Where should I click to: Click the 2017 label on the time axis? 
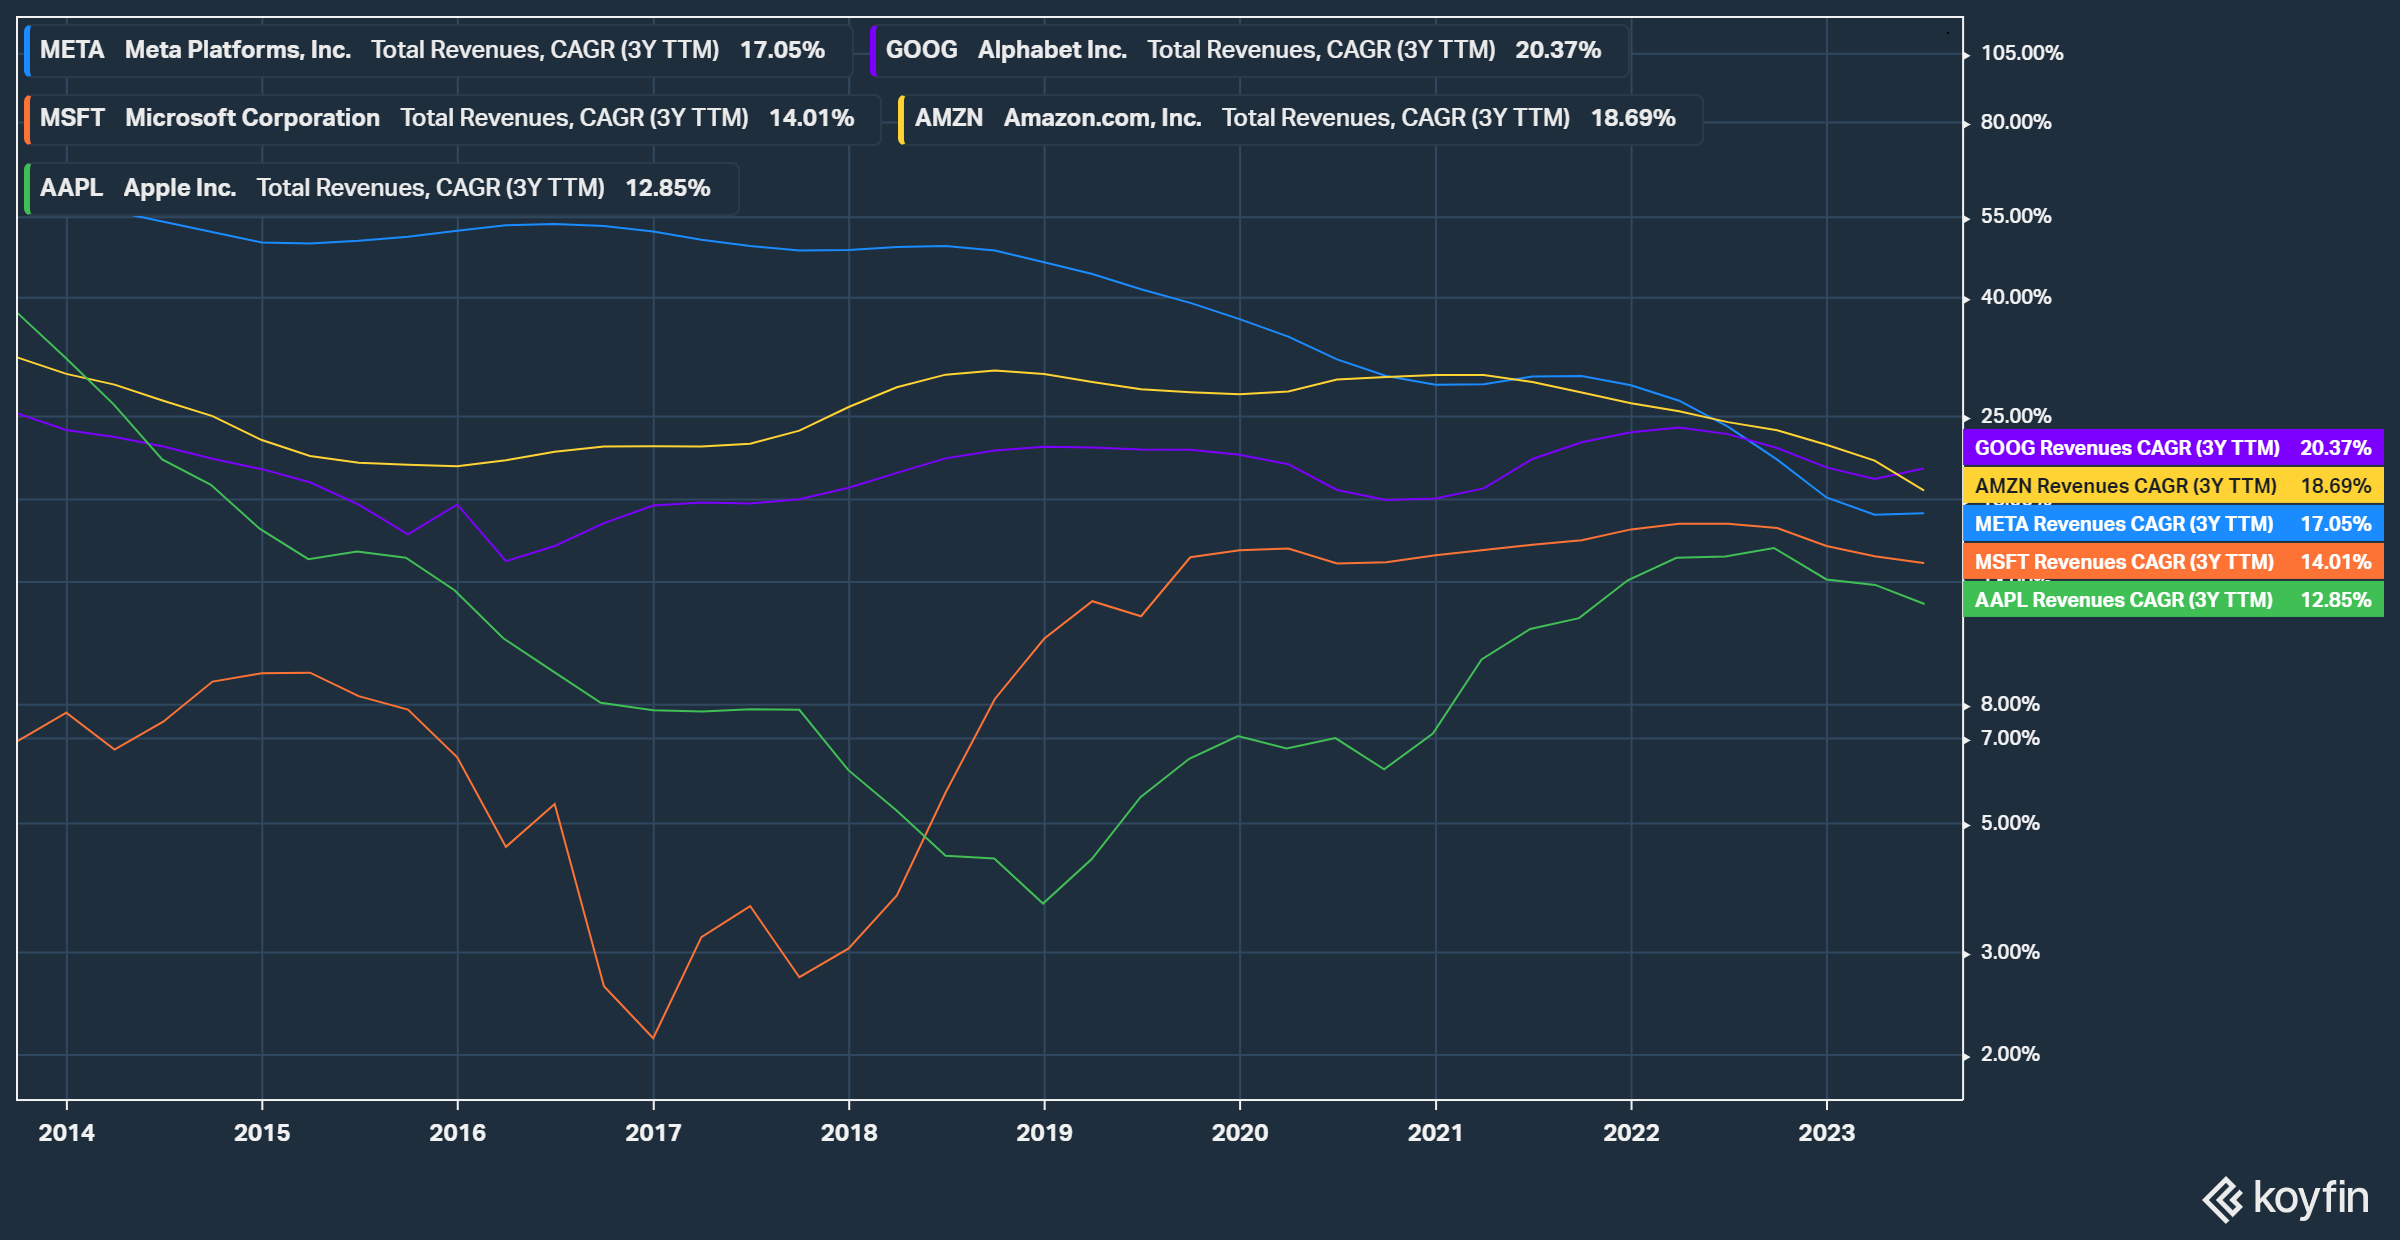click(653, 1133)
